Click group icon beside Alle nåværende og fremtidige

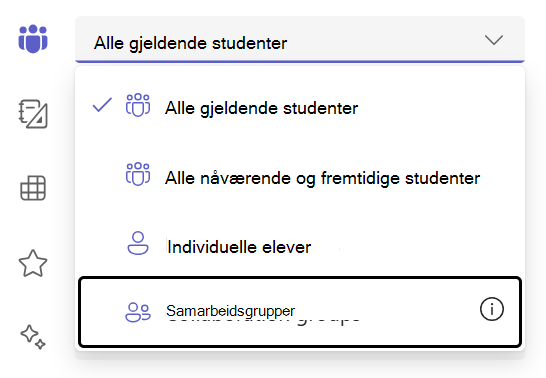pyautogui.click(x=138, y=174)
